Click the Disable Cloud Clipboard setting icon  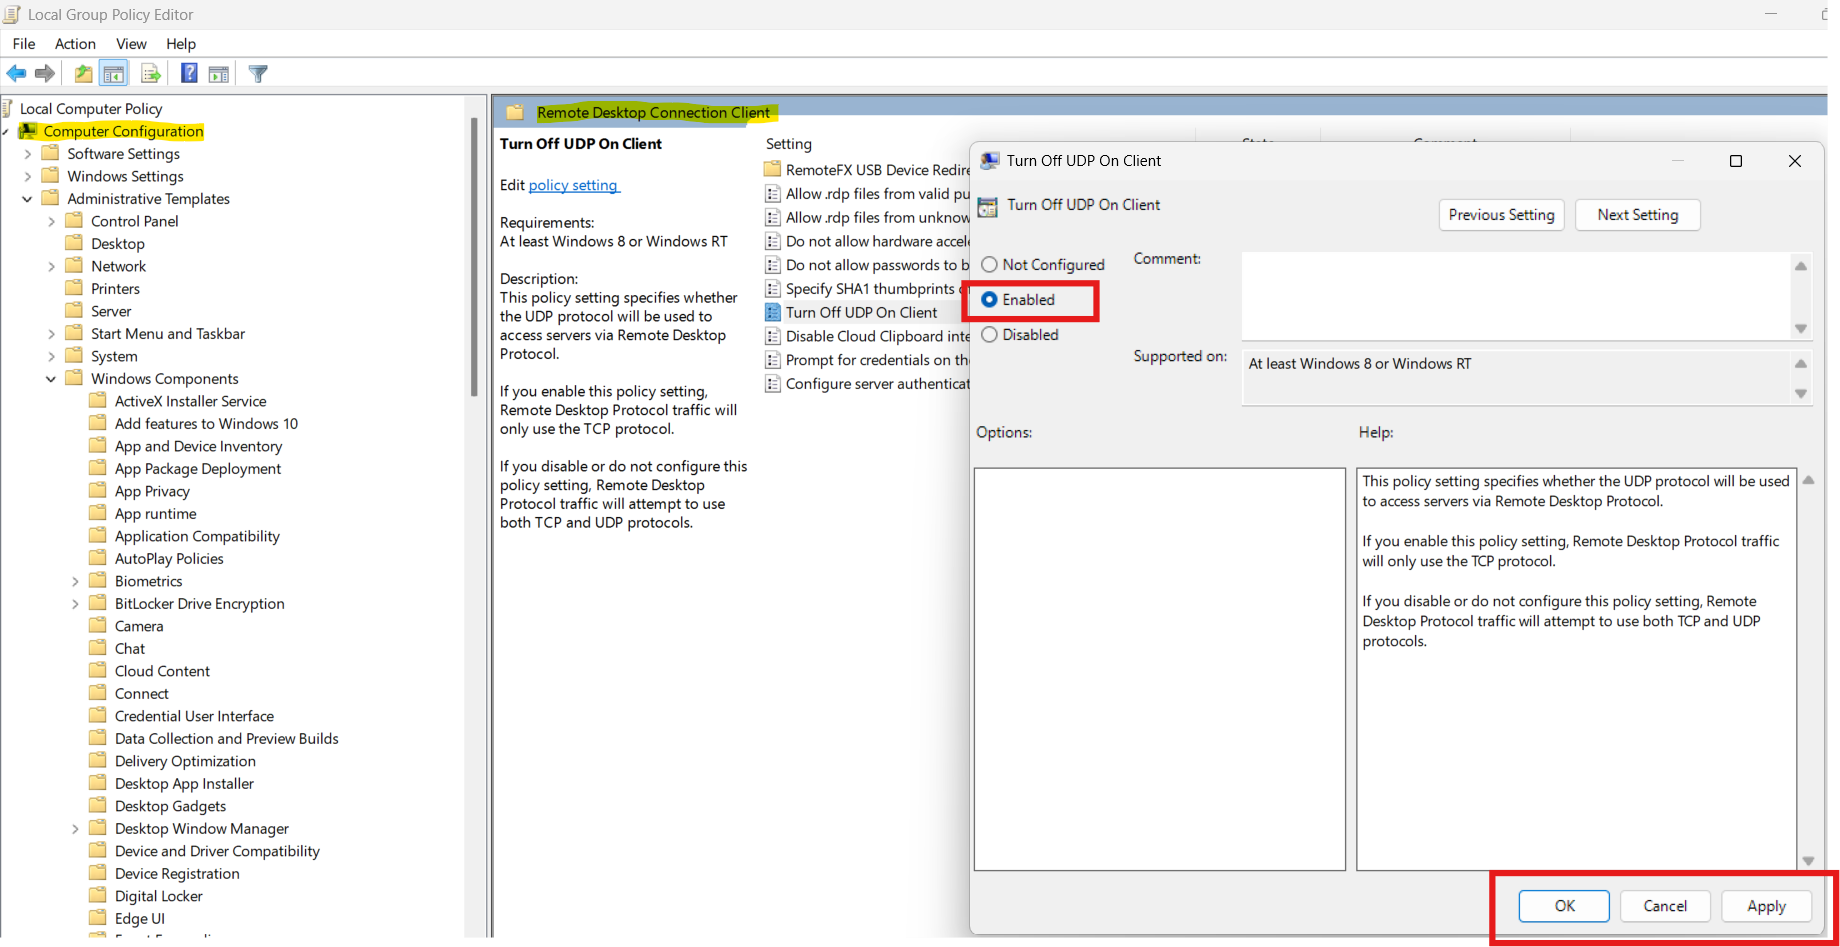point(773,336)
